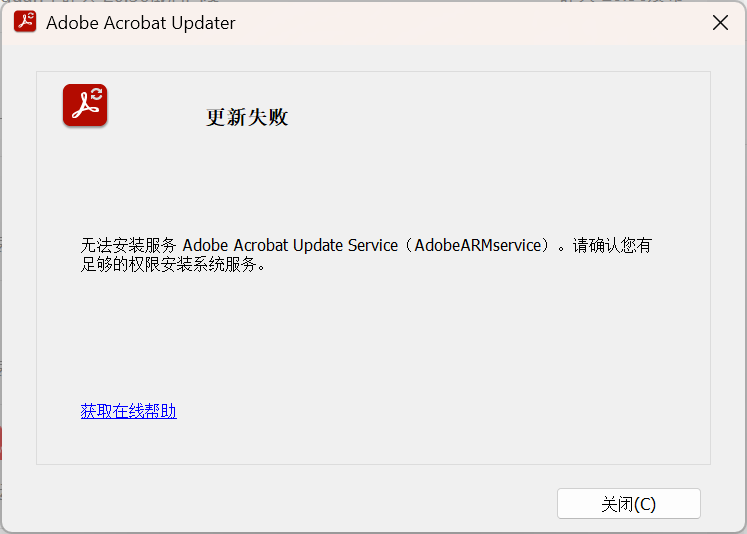Click the word Acrobat in the error message
This screenshot has width=747, height=534.
tap(261, 245)
